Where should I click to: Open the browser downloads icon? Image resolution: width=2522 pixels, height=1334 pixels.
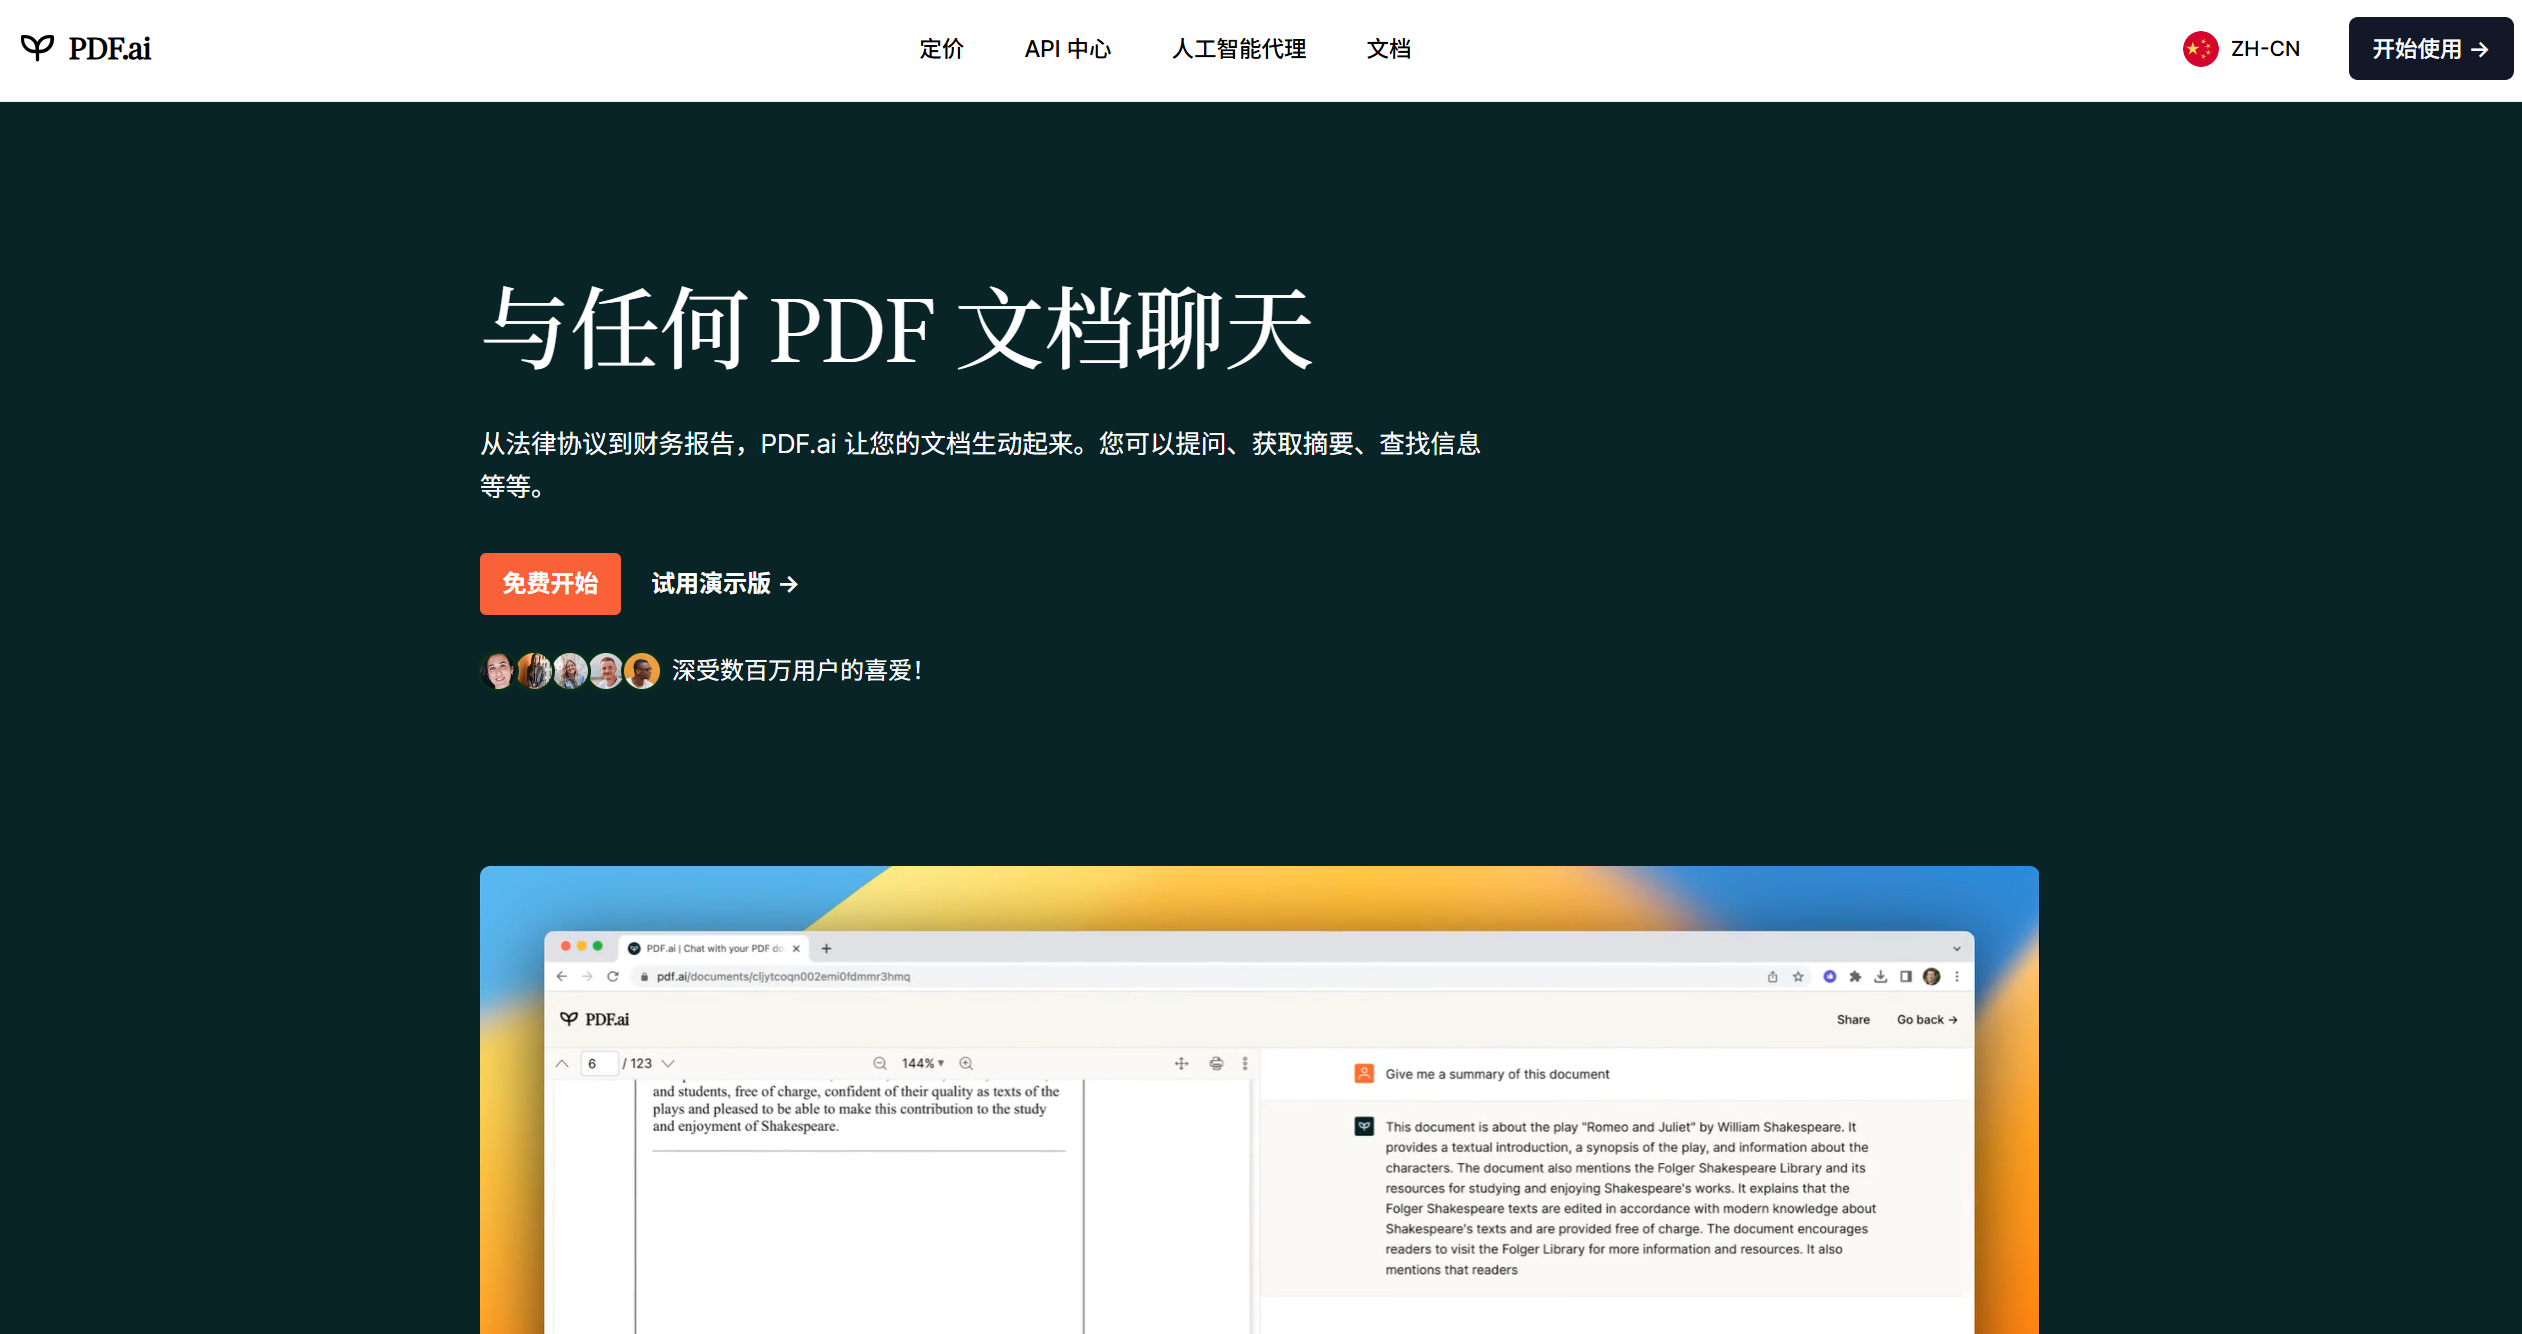(1881, 977)
